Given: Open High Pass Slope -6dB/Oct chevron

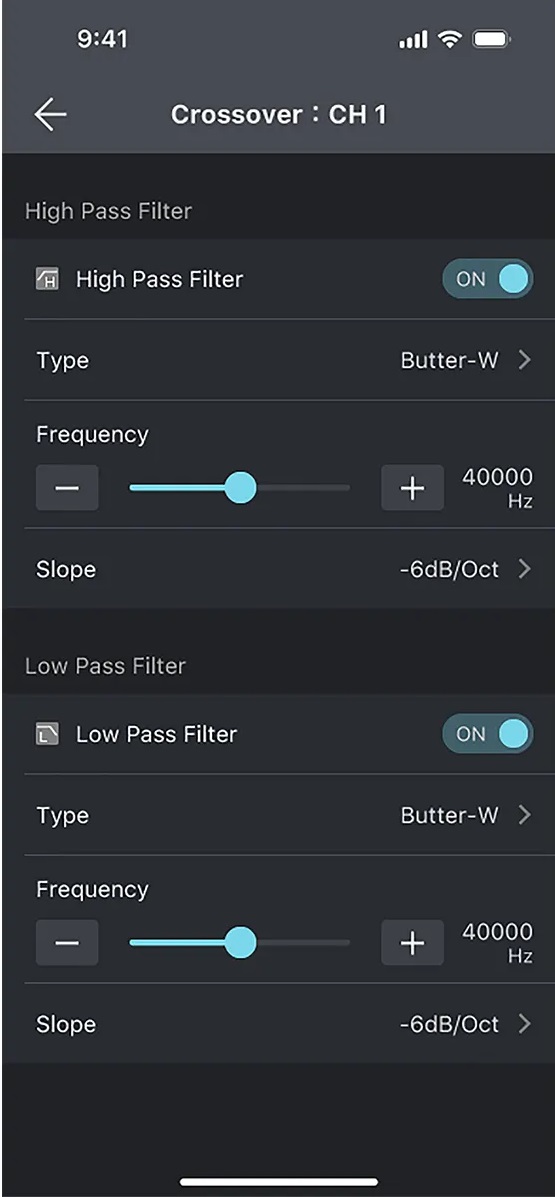Looking at the screenshot, I should 524,569.
